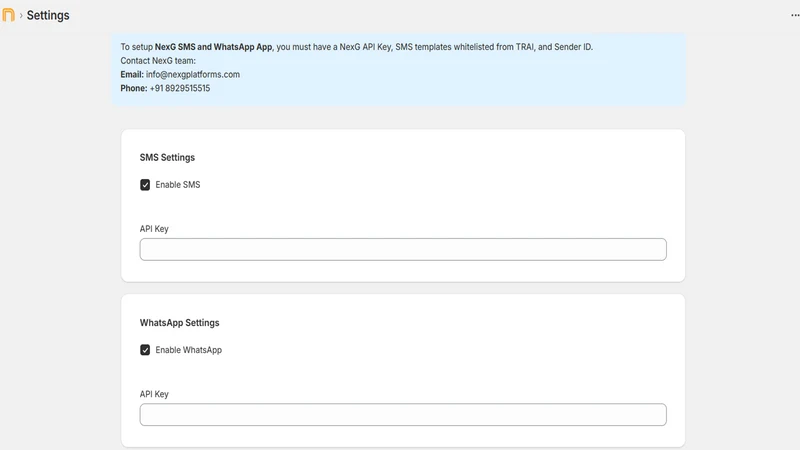Open the three-dot more options menu
The height and width of the screenshot is (450, 800).
tap(795, 15)
